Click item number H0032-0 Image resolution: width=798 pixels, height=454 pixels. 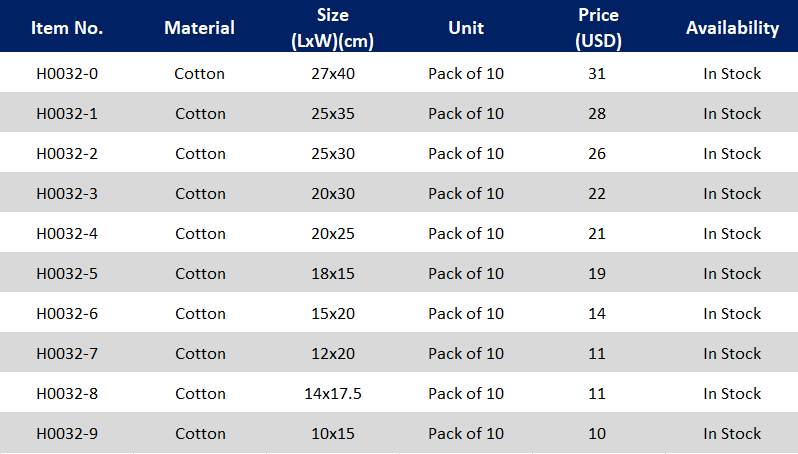tap(67, 74)
